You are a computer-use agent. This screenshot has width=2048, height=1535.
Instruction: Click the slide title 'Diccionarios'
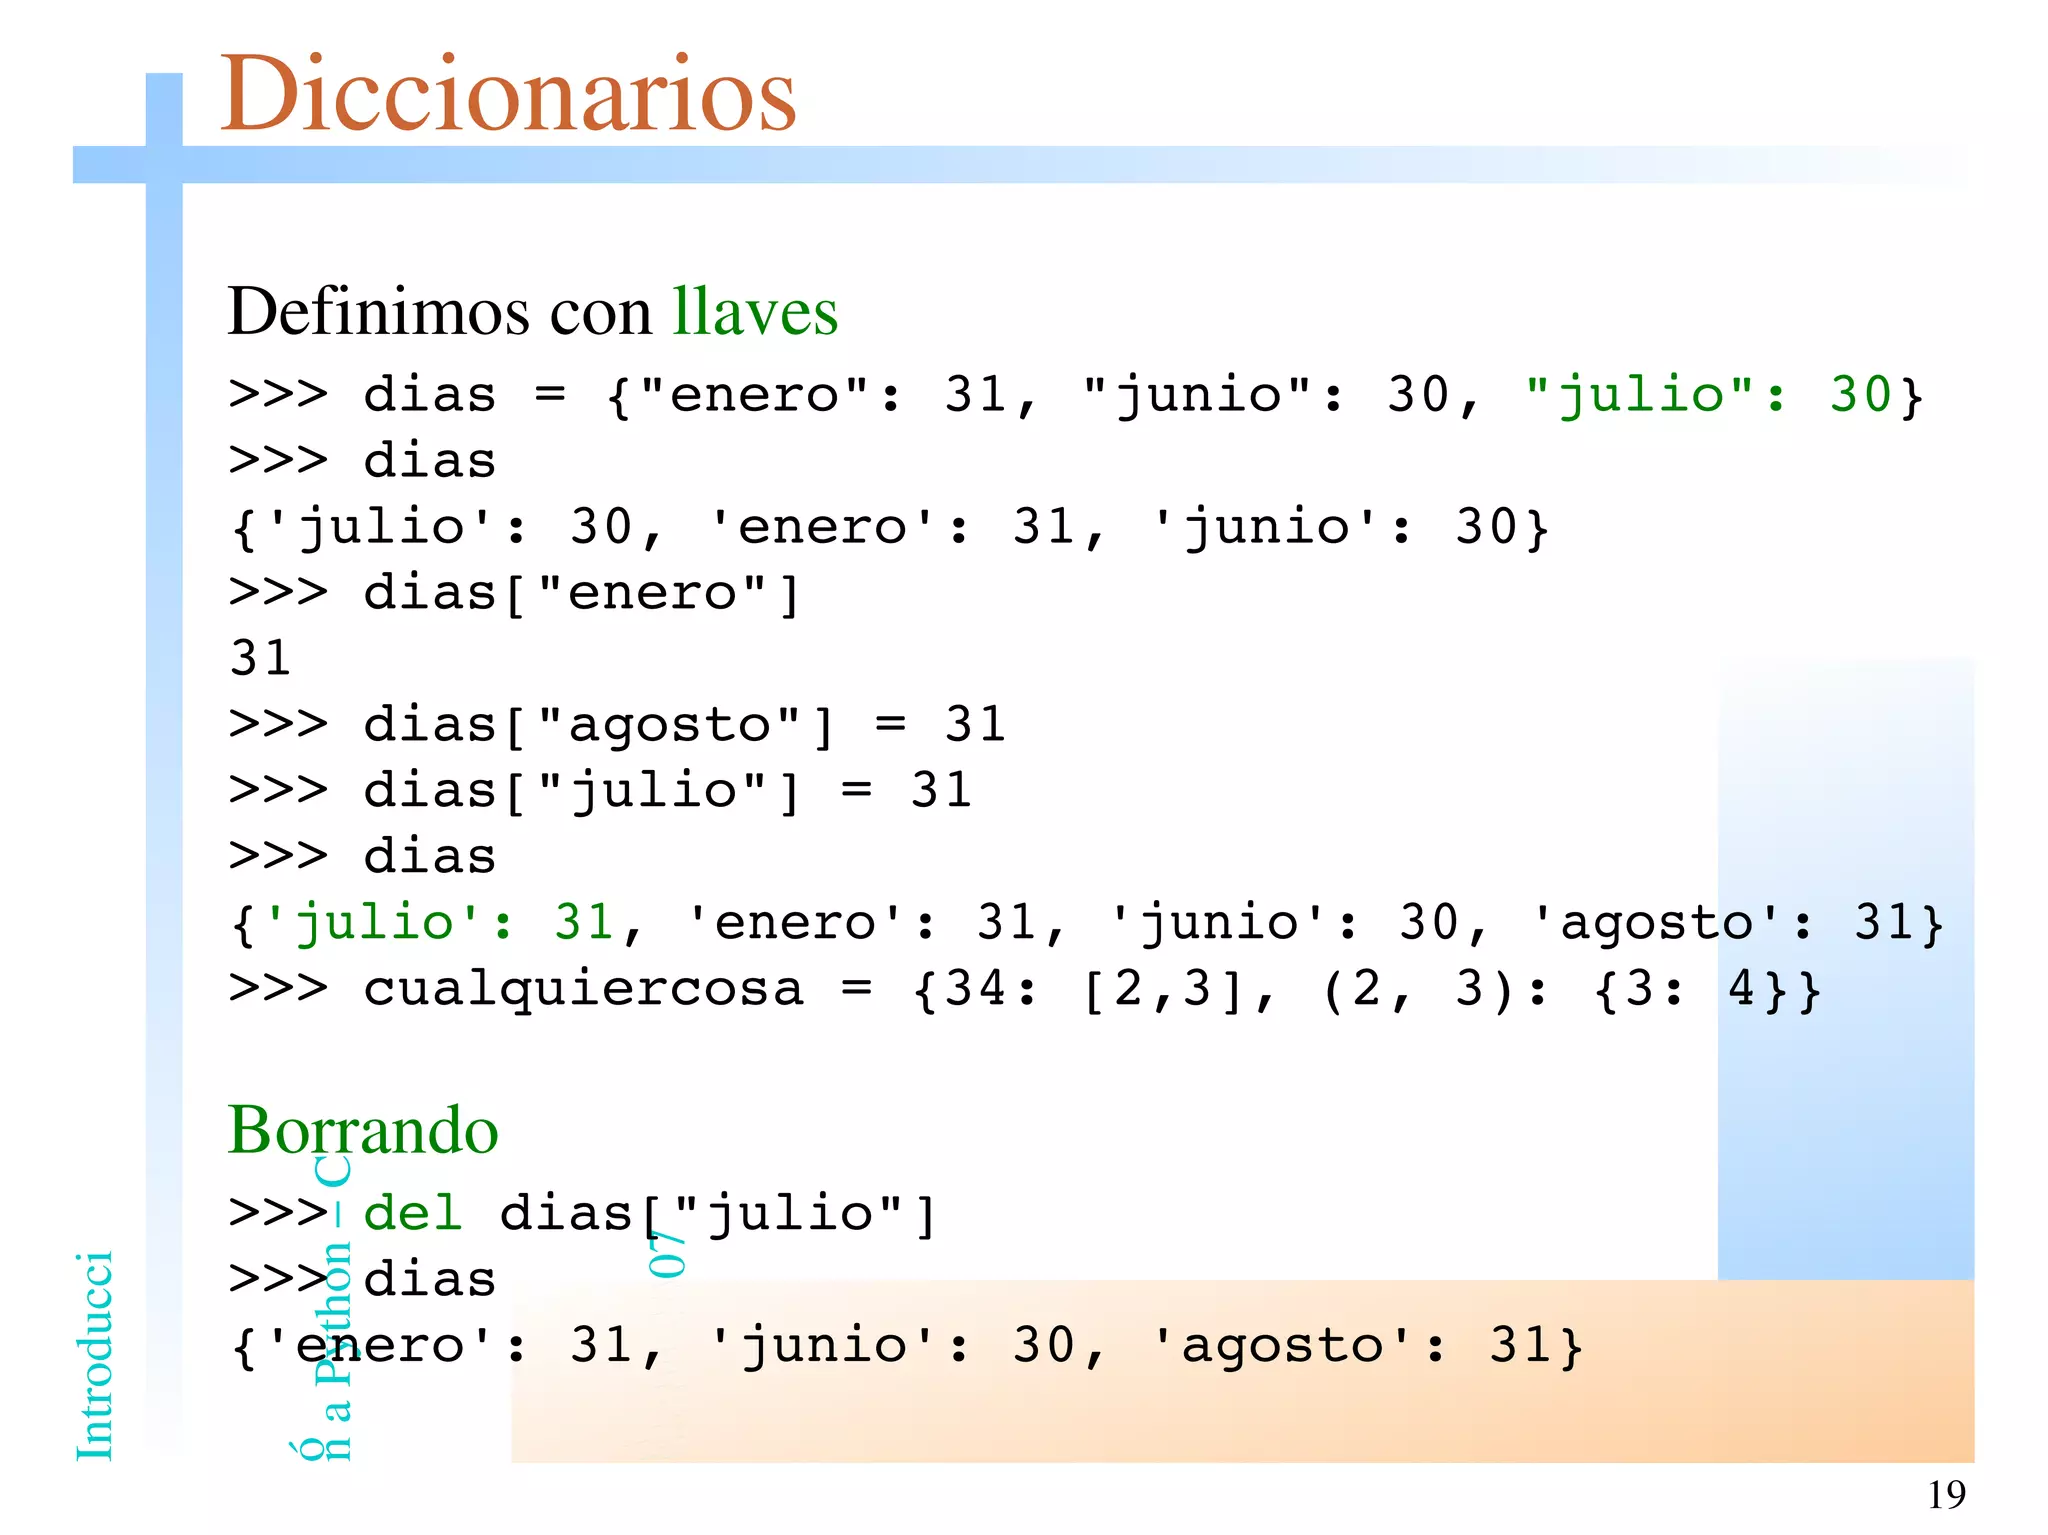tap(508, 92)
